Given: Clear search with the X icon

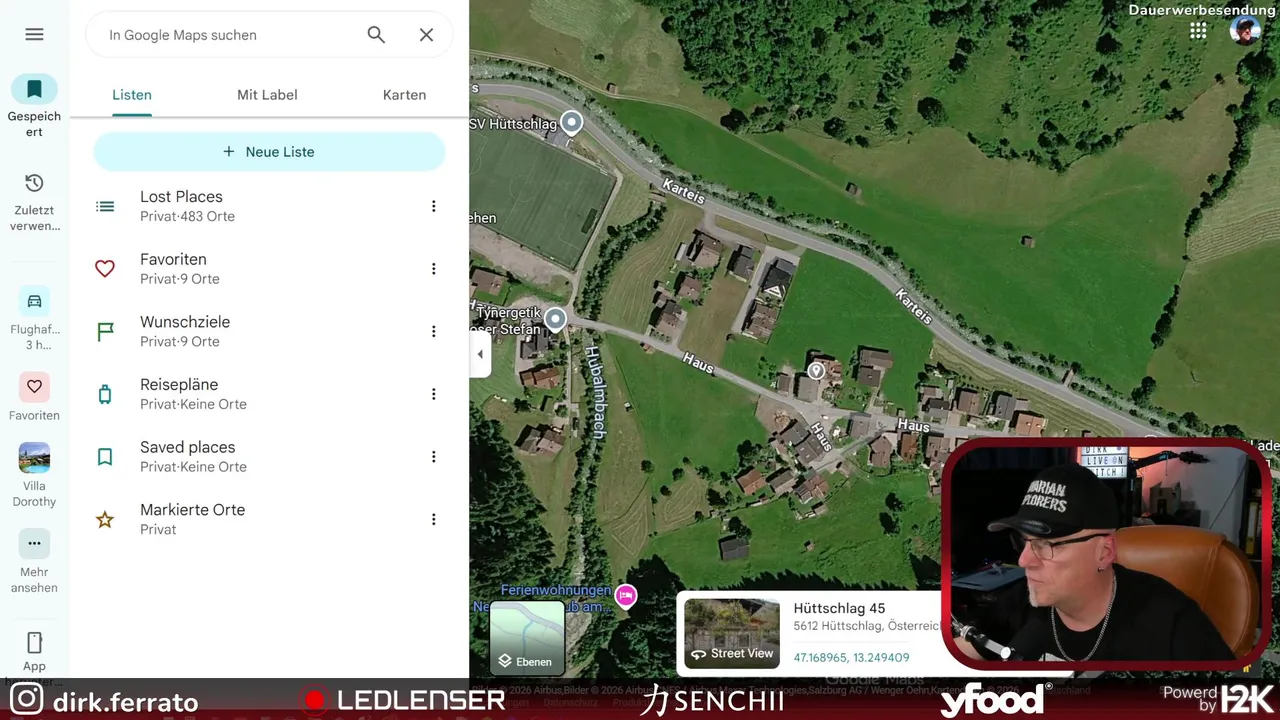Looking at the screenshot, I should 426,35.
